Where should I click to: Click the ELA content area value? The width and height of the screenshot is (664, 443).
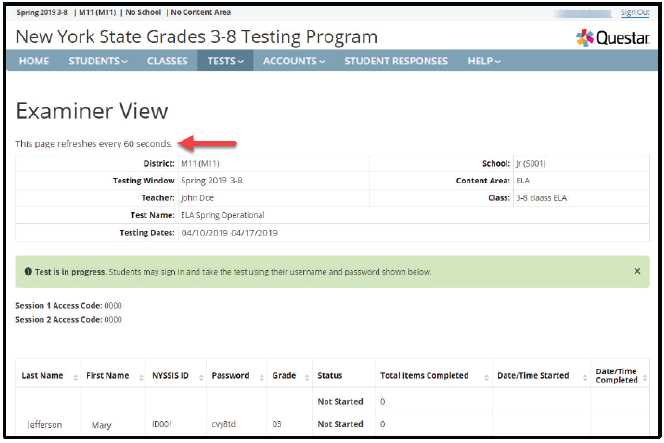[x=523, y=181]
